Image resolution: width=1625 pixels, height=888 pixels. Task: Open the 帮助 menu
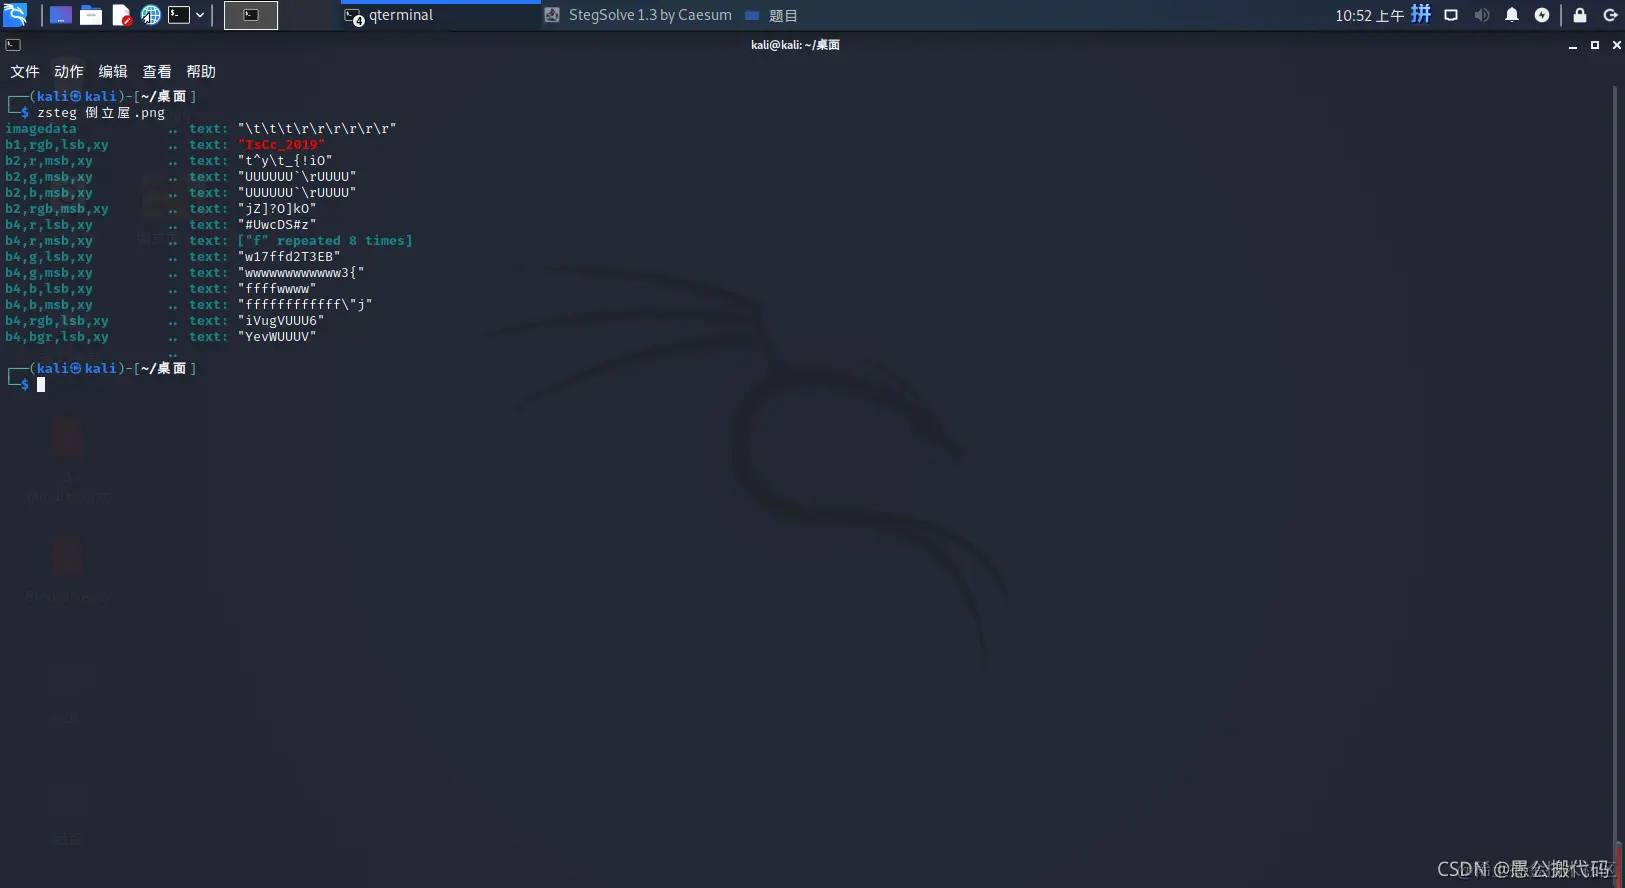[201, 72]
